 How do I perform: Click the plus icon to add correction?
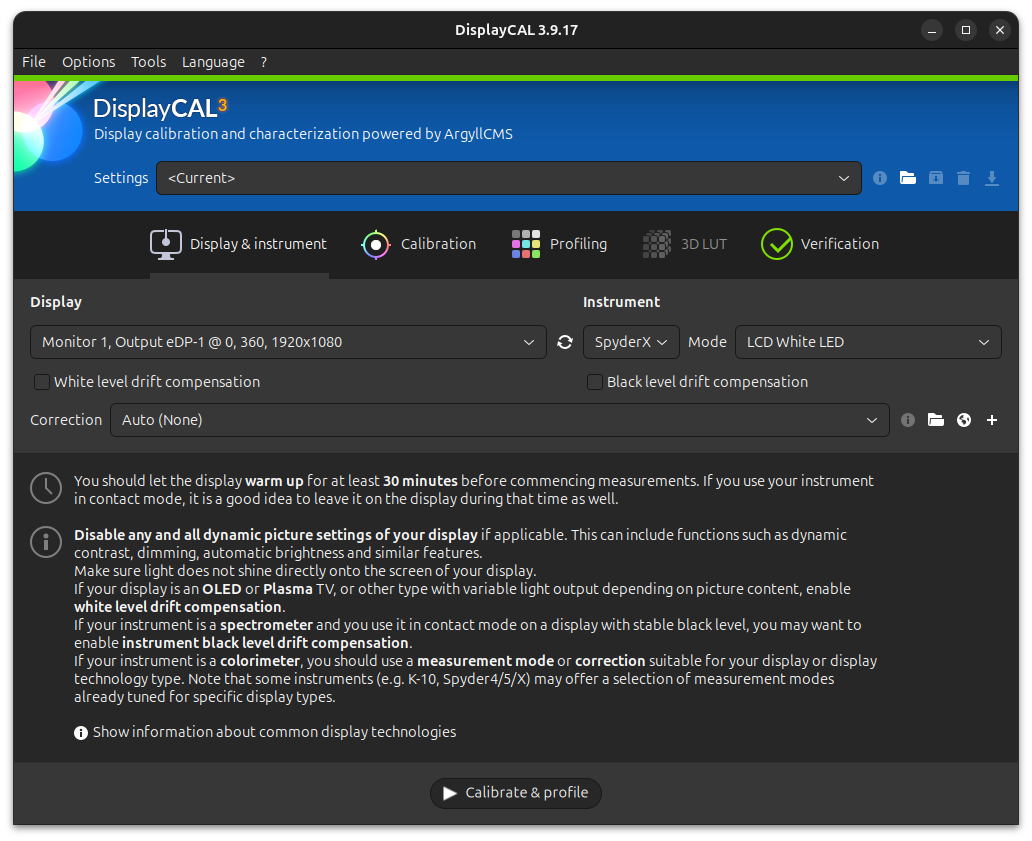(992, 420)
